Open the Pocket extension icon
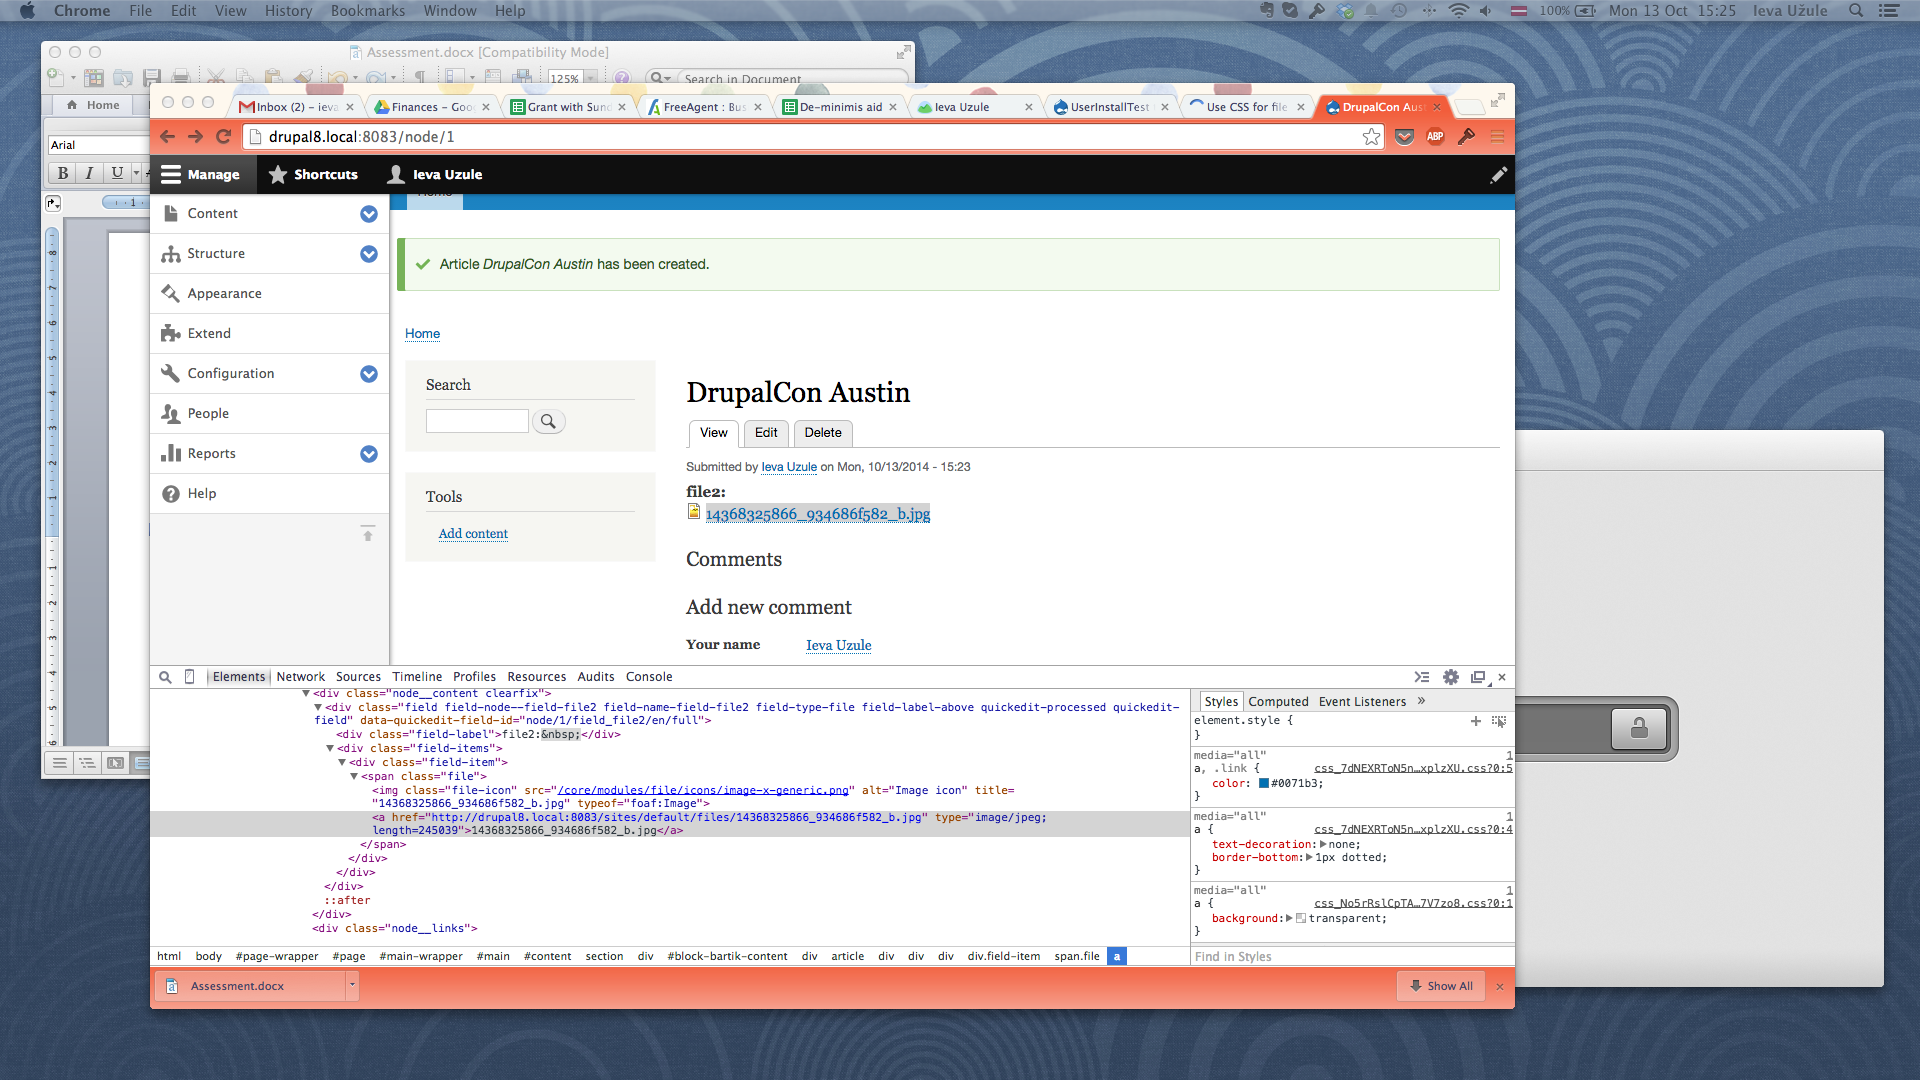Image resolution: width=1920 pixels, height=1080 pixels. [x=1404, y=137]
